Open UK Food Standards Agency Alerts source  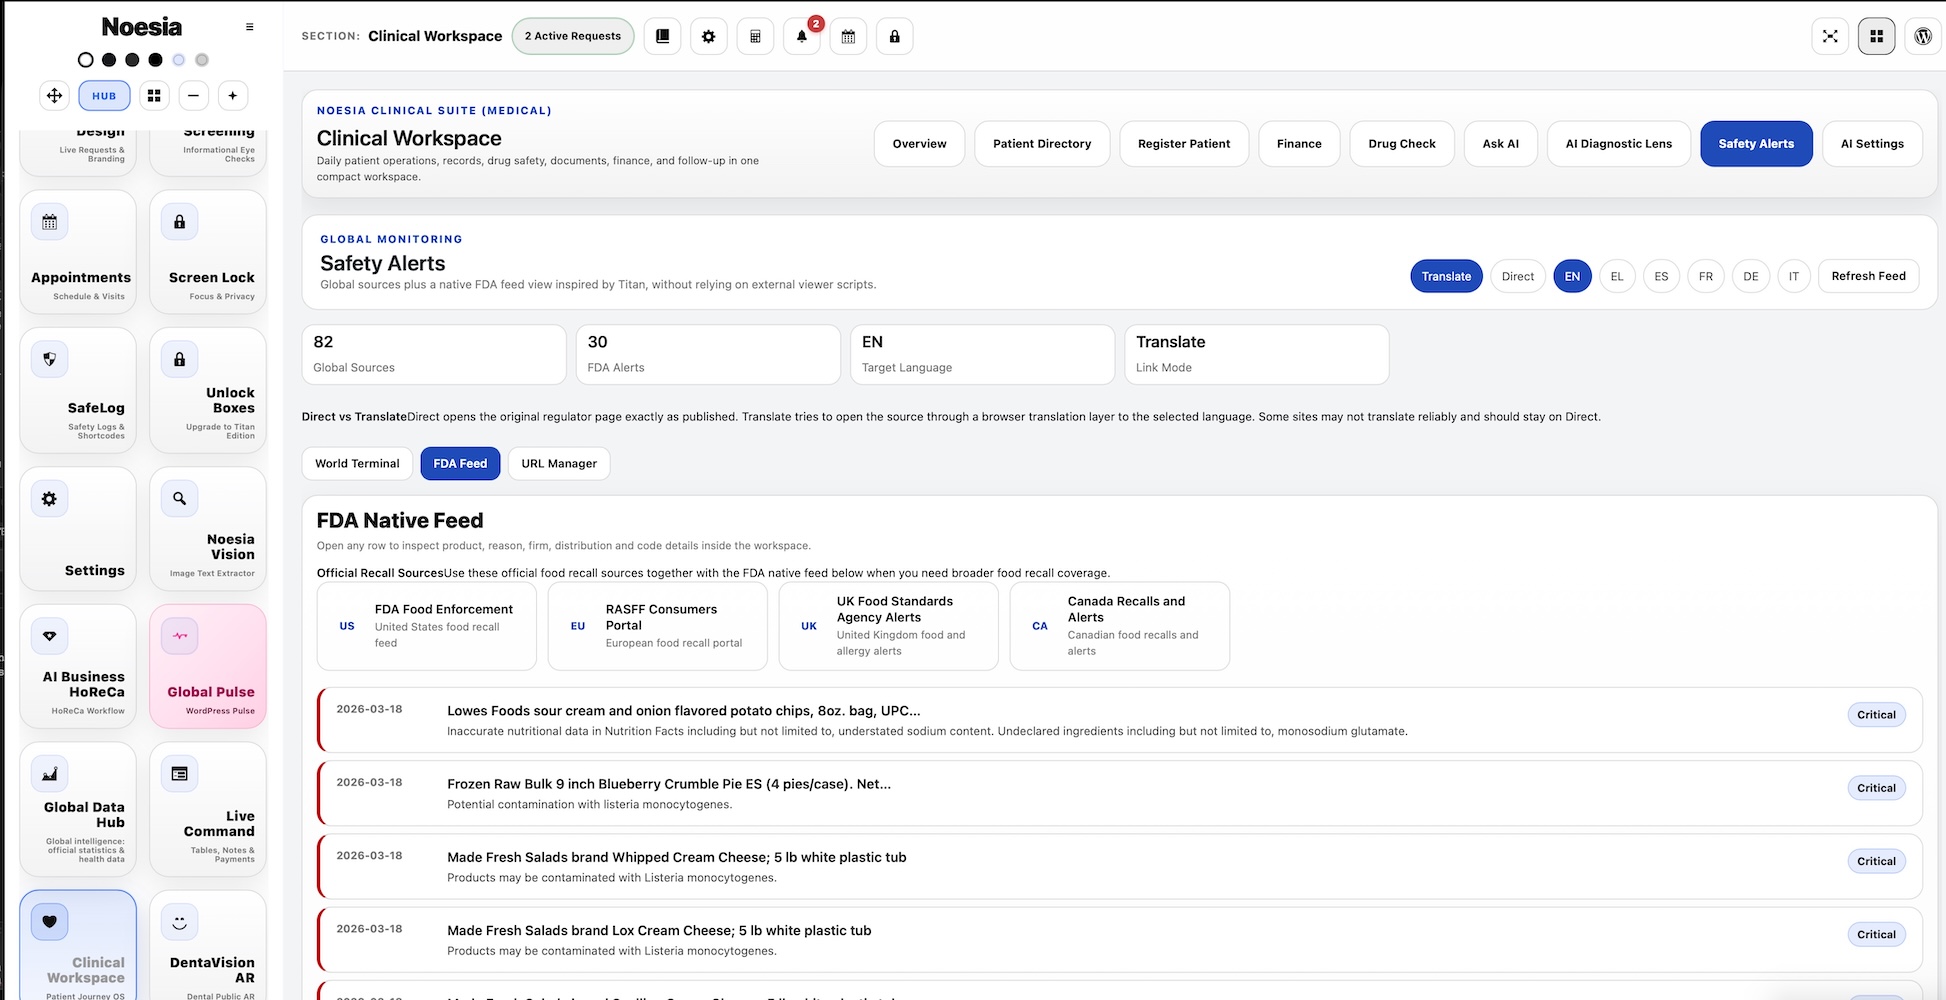(x=889, y=626)
